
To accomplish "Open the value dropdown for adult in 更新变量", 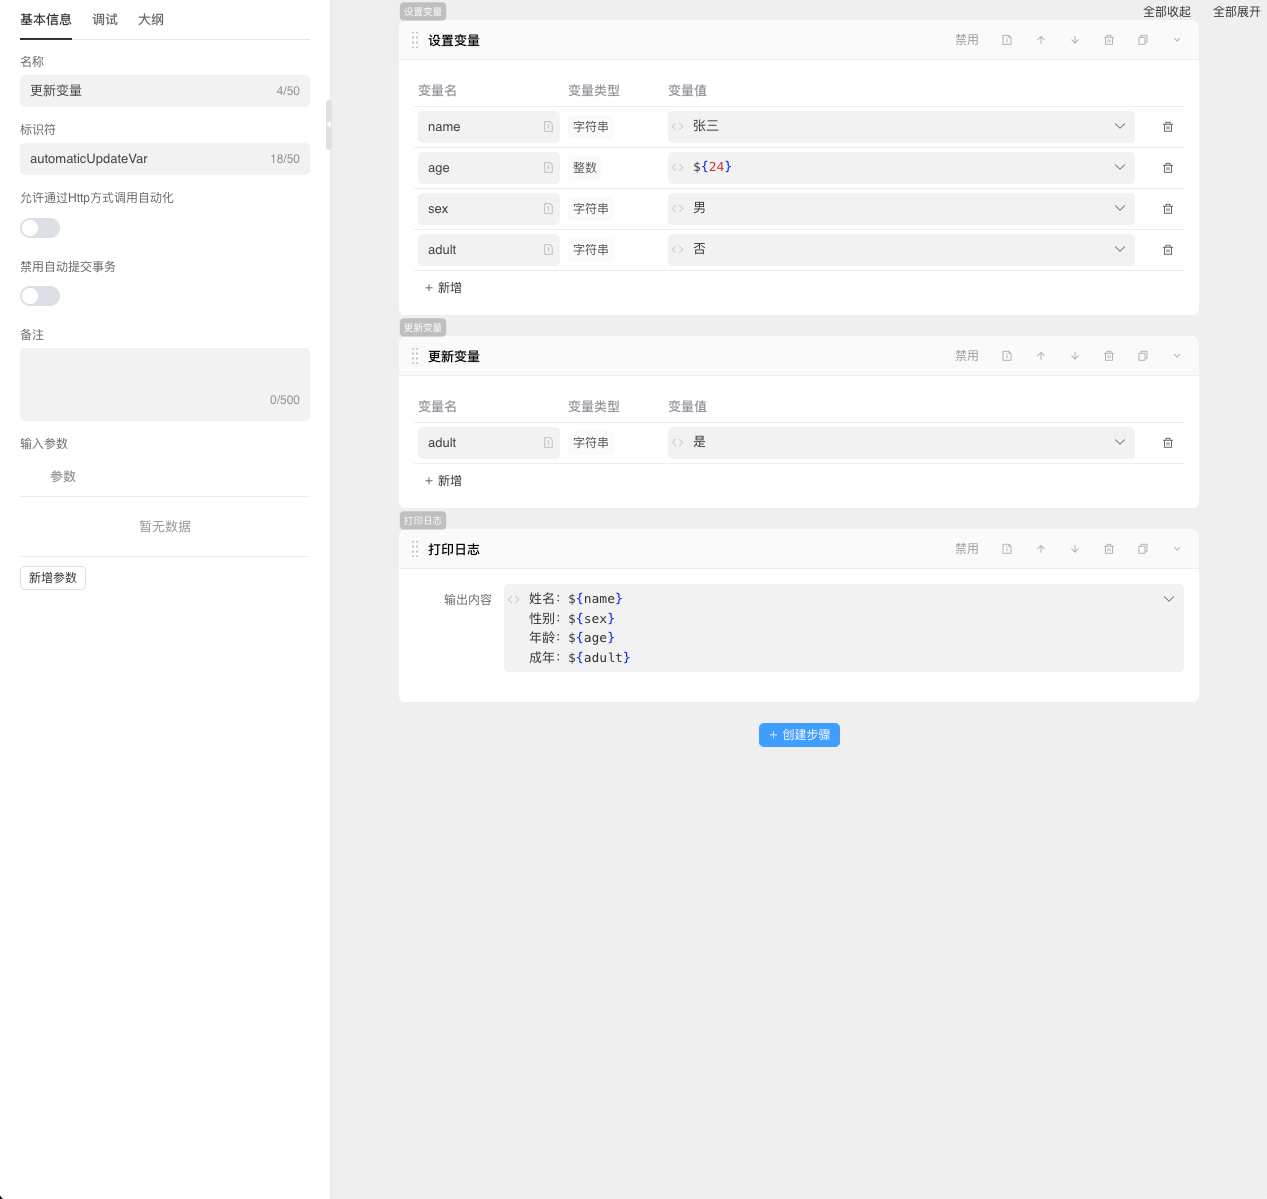I will click(x=1119, y=442).
